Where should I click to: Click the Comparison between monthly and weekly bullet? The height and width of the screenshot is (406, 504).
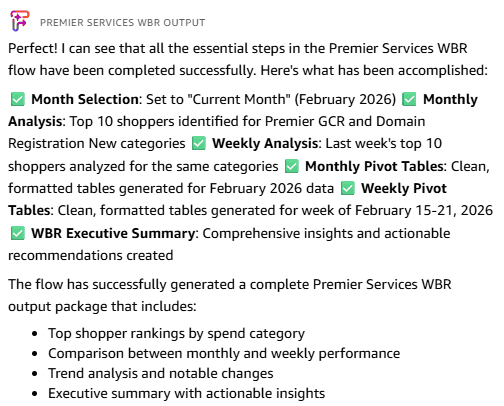coord(224,353)
